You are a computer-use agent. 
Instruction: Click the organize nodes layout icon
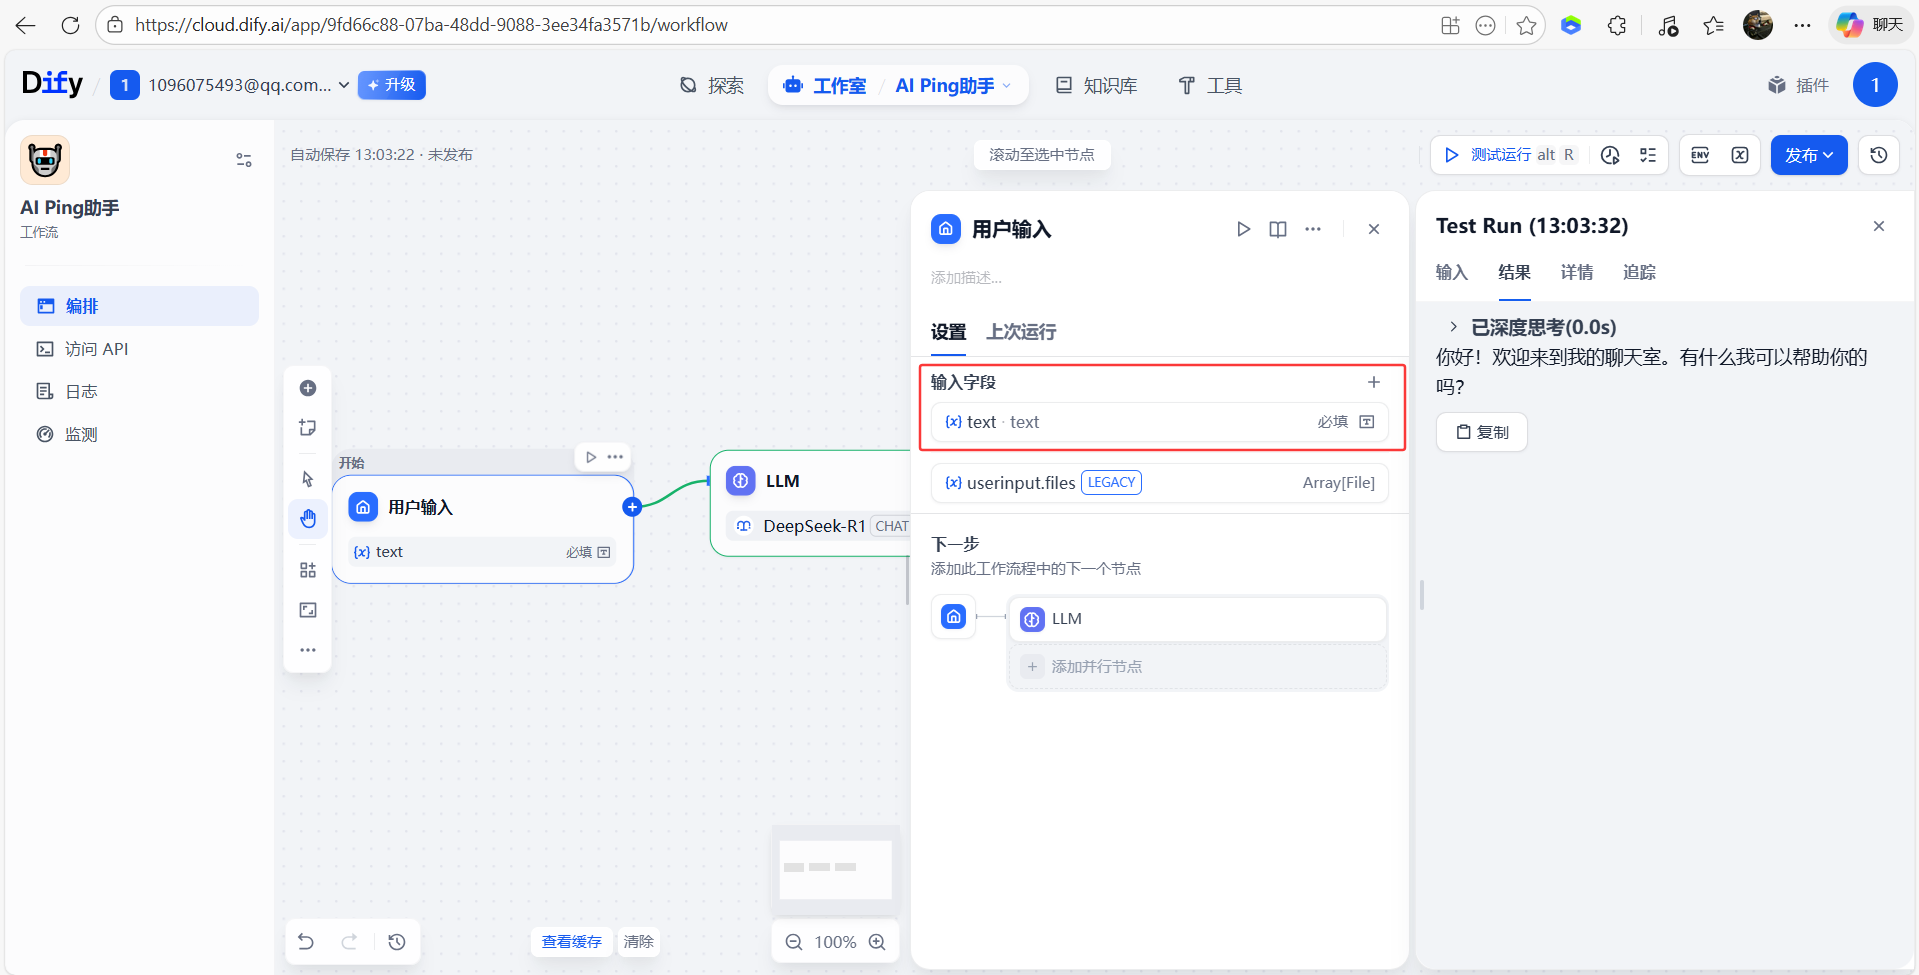point(308,570)
